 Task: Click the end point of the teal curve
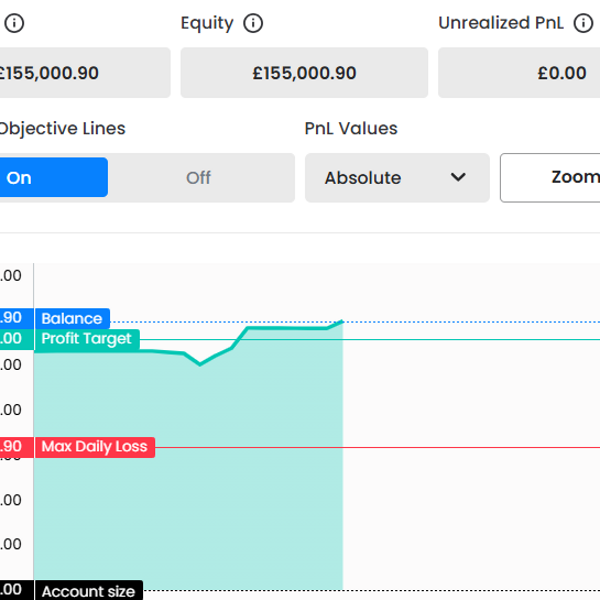[x=342, y=321]
